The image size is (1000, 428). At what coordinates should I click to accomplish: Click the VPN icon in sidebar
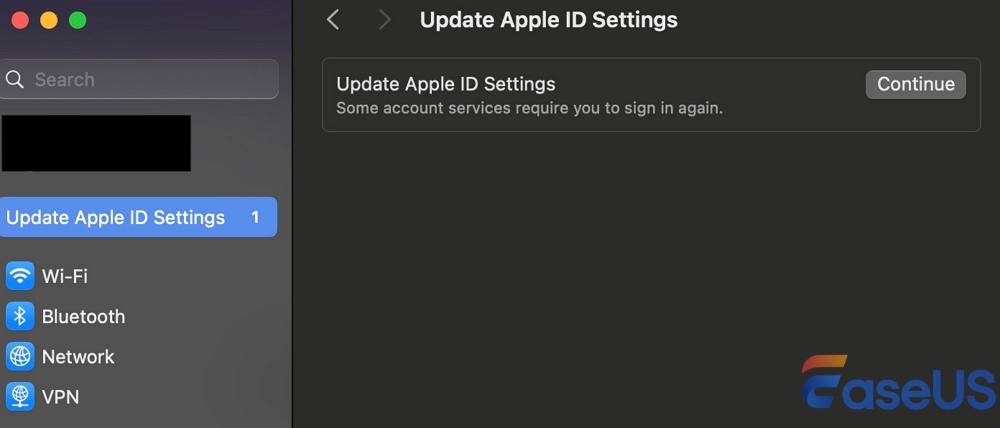click(x=20, y=397)
